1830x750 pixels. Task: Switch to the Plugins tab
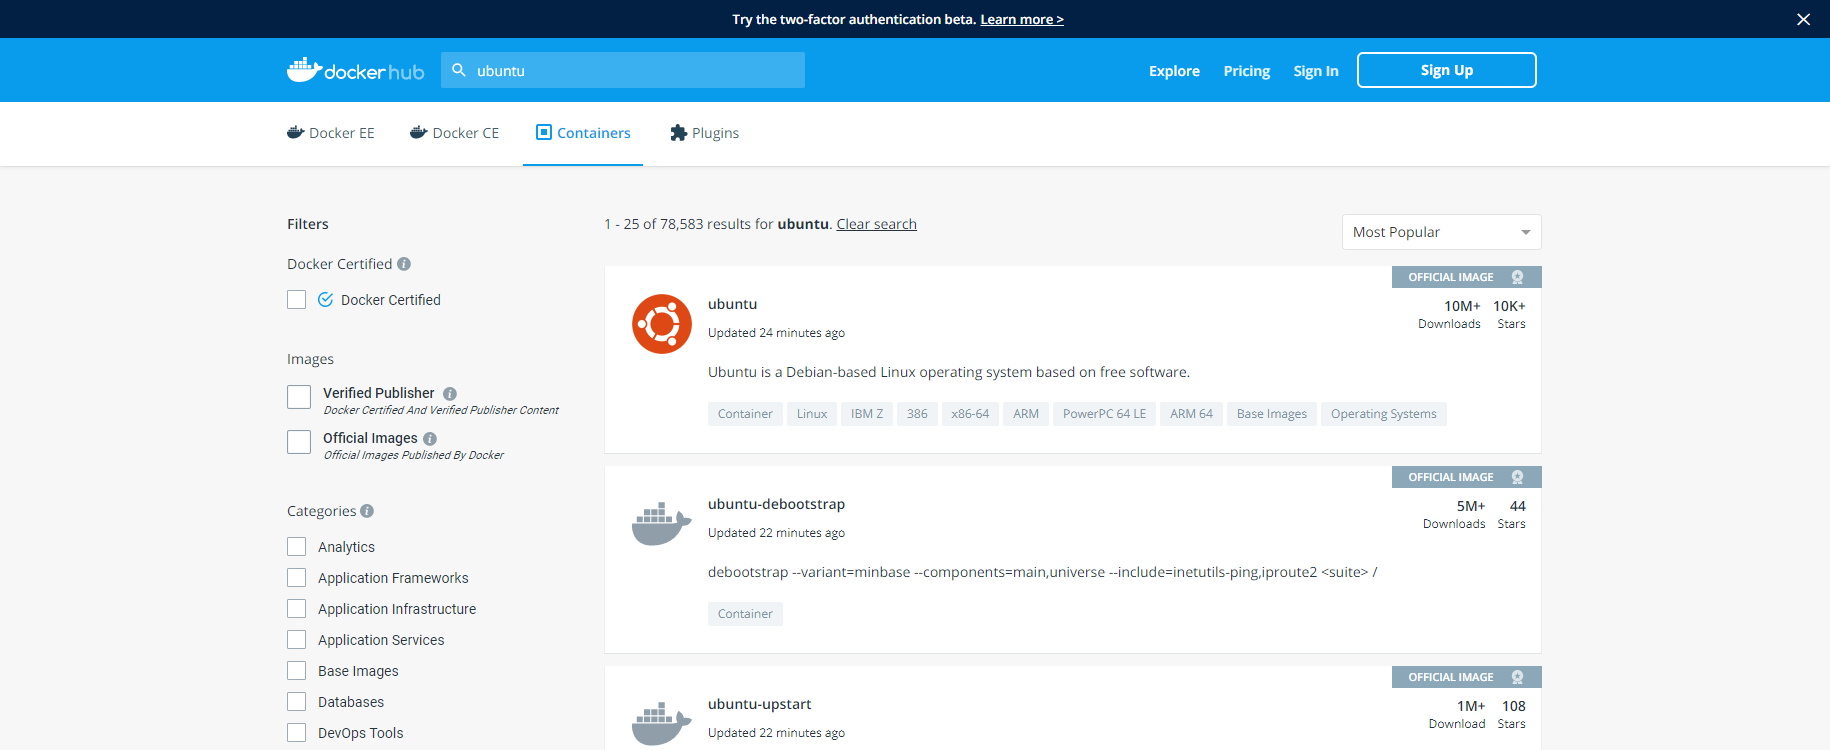click(x=705, y=133)
